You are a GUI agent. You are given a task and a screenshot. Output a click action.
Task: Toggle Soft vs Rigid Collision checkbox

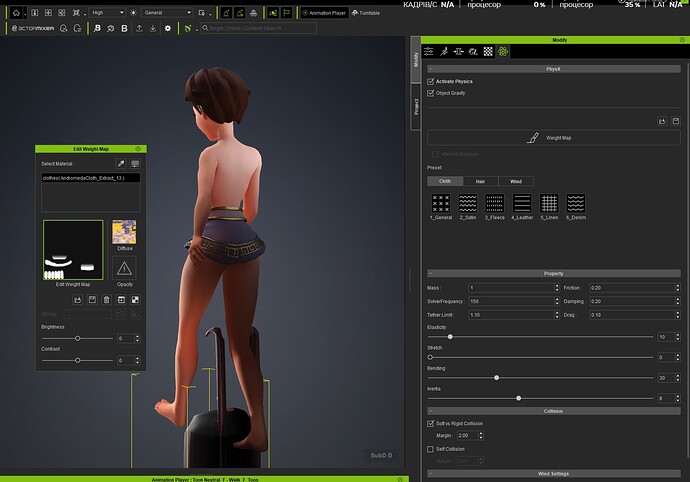430,423
